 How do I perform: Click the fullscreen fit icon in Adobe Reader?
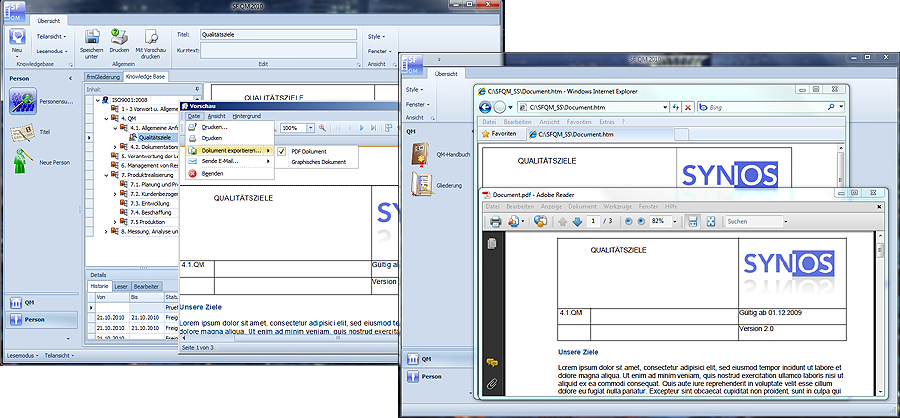(x=711, y=221)
